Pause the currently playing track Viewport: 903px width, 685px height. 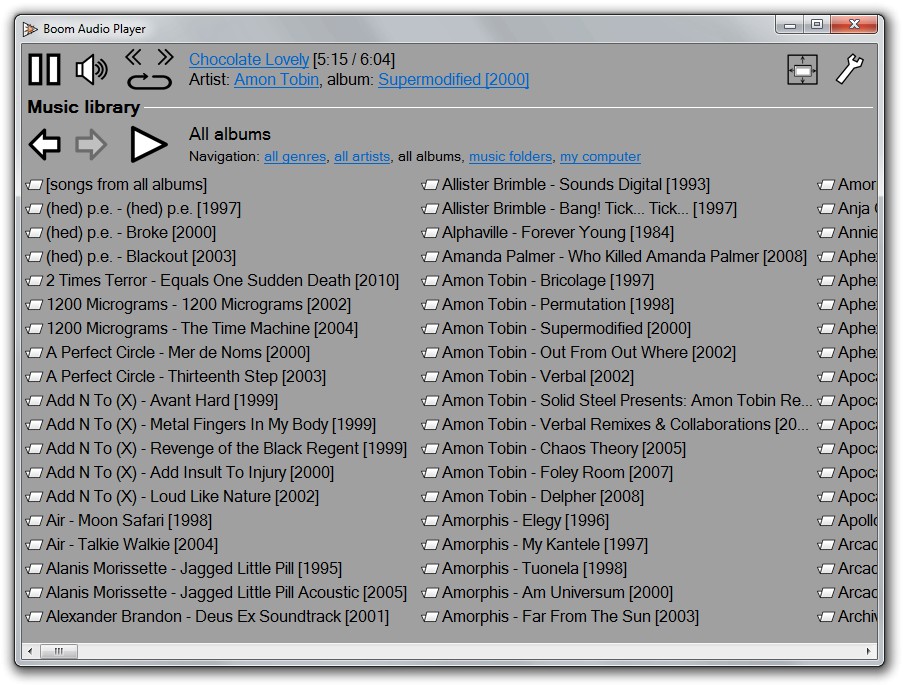(44, 70)
